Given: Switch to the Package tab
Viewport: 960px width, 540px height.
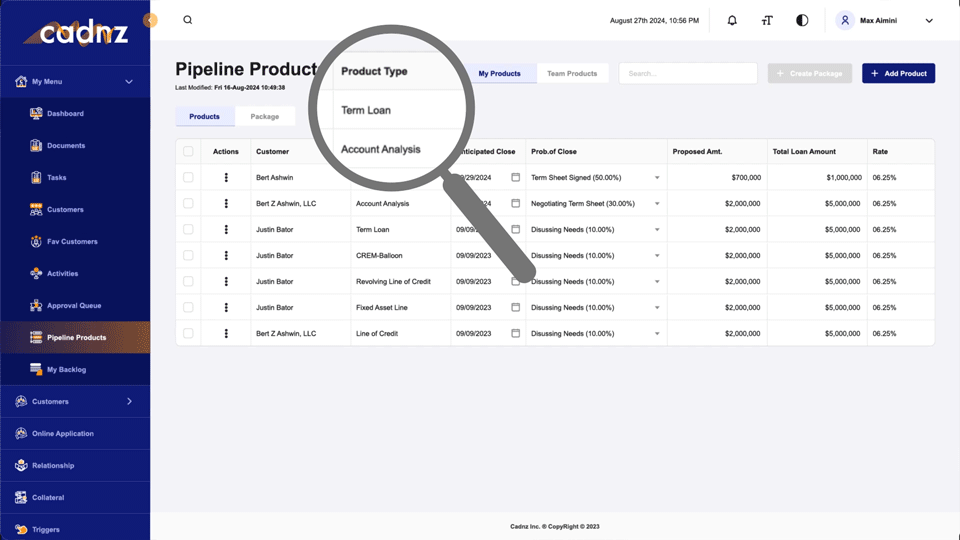Looking at the screenshot, I should [x=265, y=117].
